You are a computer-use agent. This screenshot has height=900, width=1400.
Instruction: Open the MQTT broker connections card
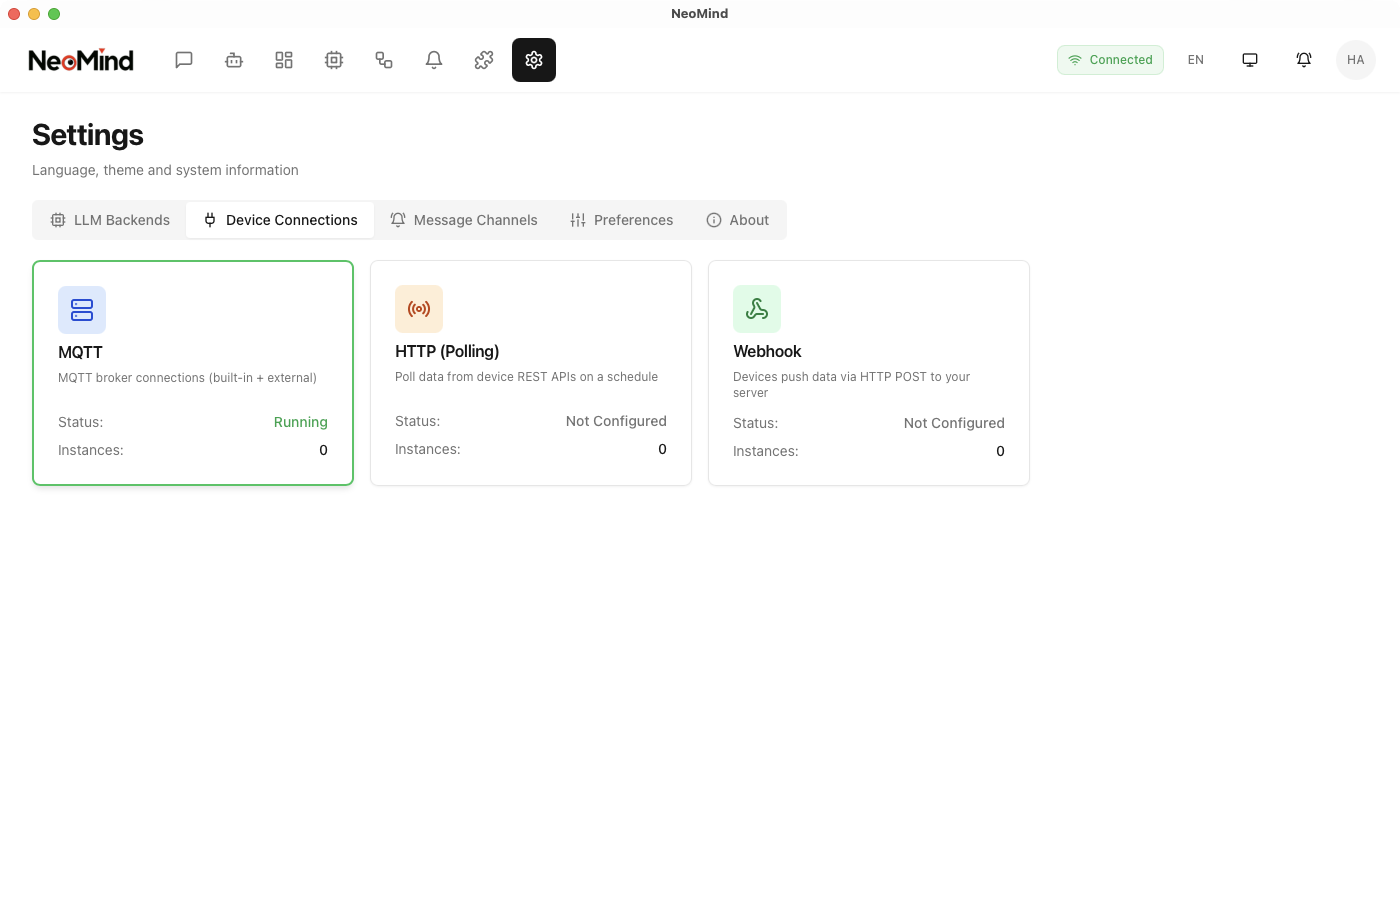point(193,372)
